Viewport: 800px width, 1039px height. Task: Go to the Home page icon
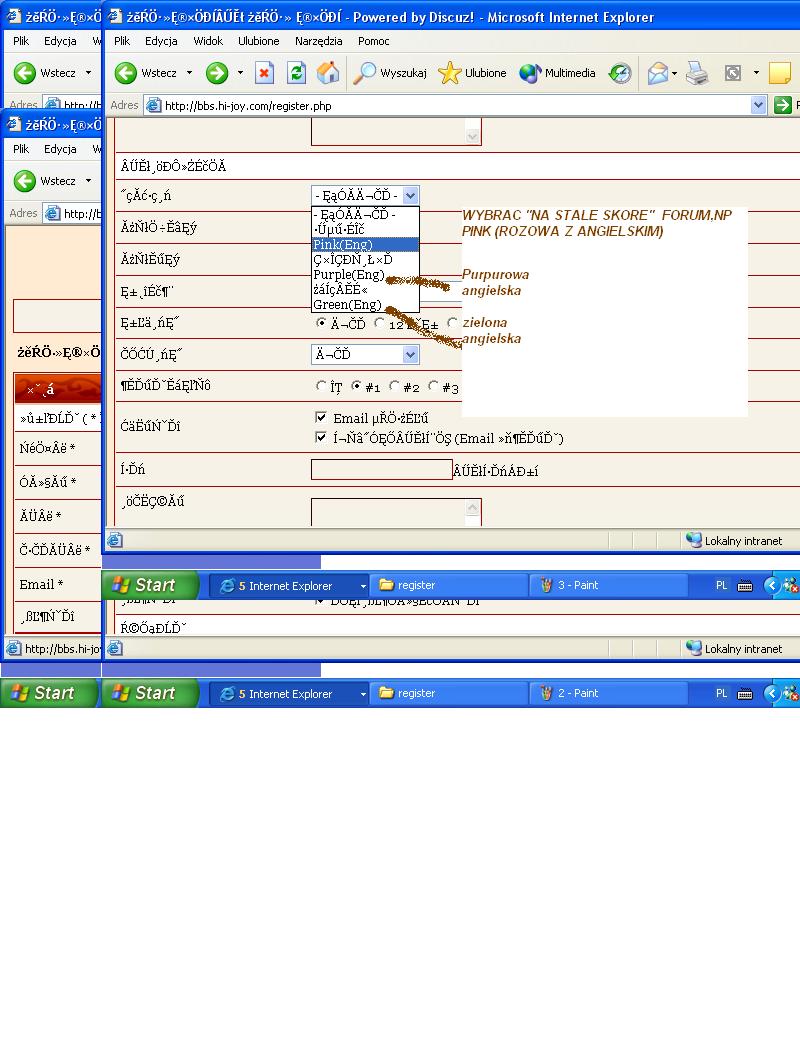pyautogui.click(x=327, y=73)
